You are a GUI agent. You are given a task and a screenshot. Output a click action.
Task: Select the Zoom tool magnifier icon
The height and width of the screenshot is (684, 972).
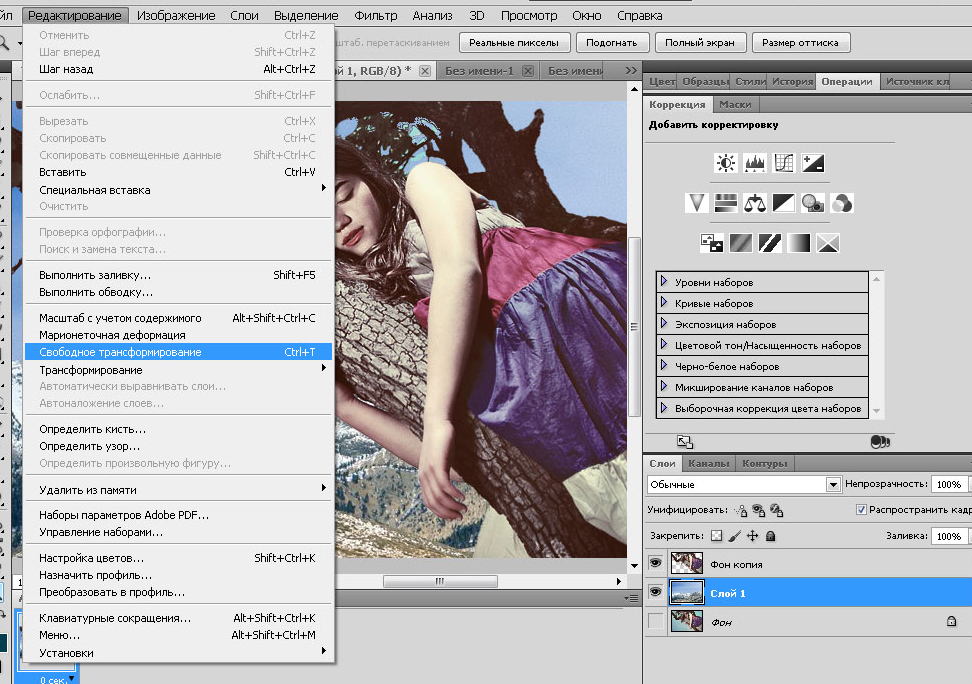click(x=4, y=43)
